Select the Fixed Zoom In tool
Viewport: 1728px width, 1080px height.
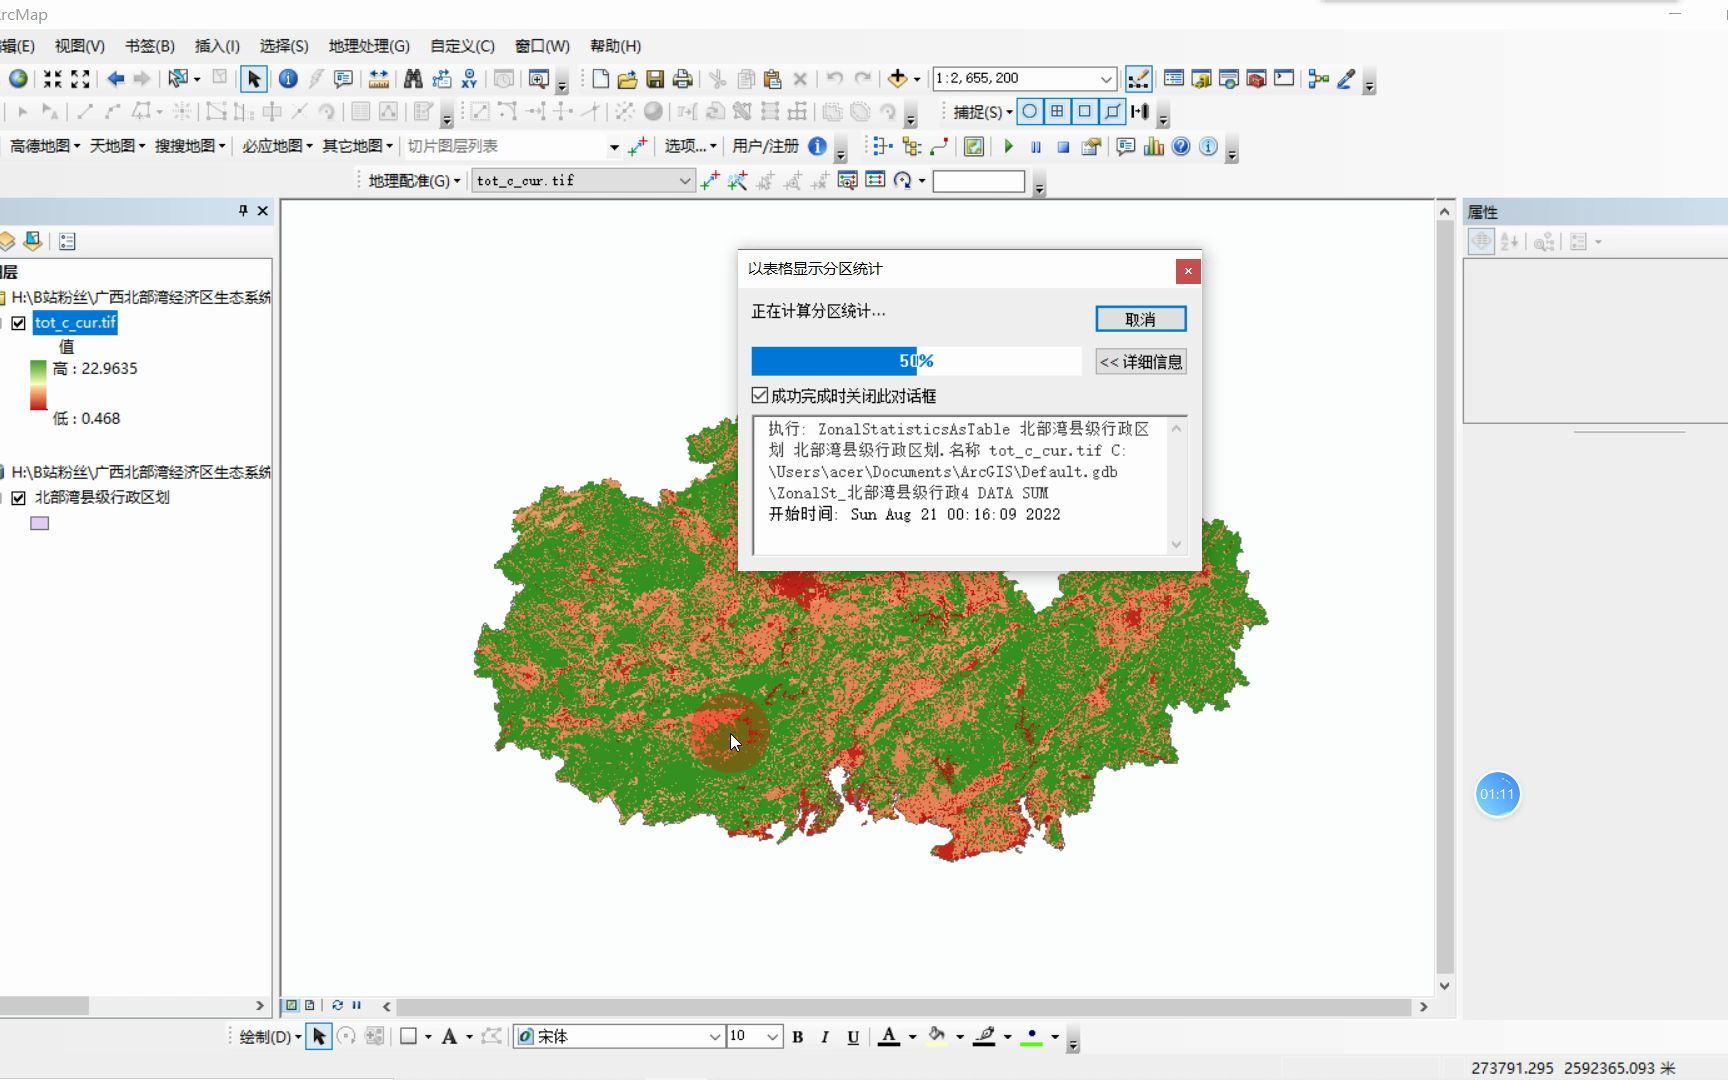click(52, 79)
